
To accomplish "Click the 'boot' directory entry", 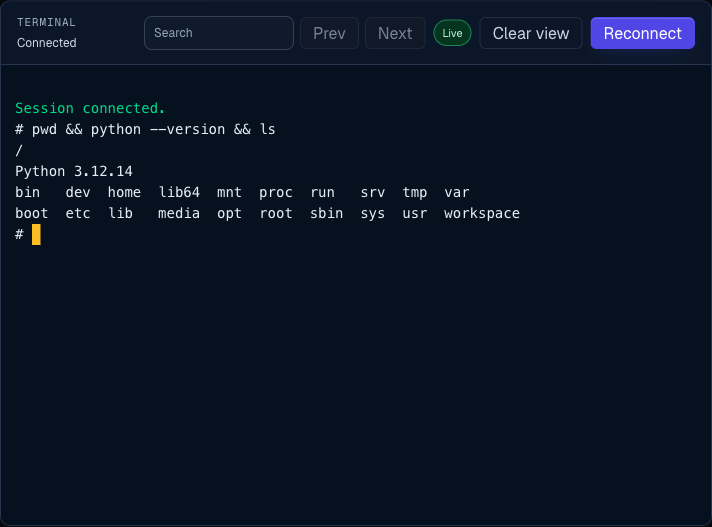I will [x=32, y=214].
